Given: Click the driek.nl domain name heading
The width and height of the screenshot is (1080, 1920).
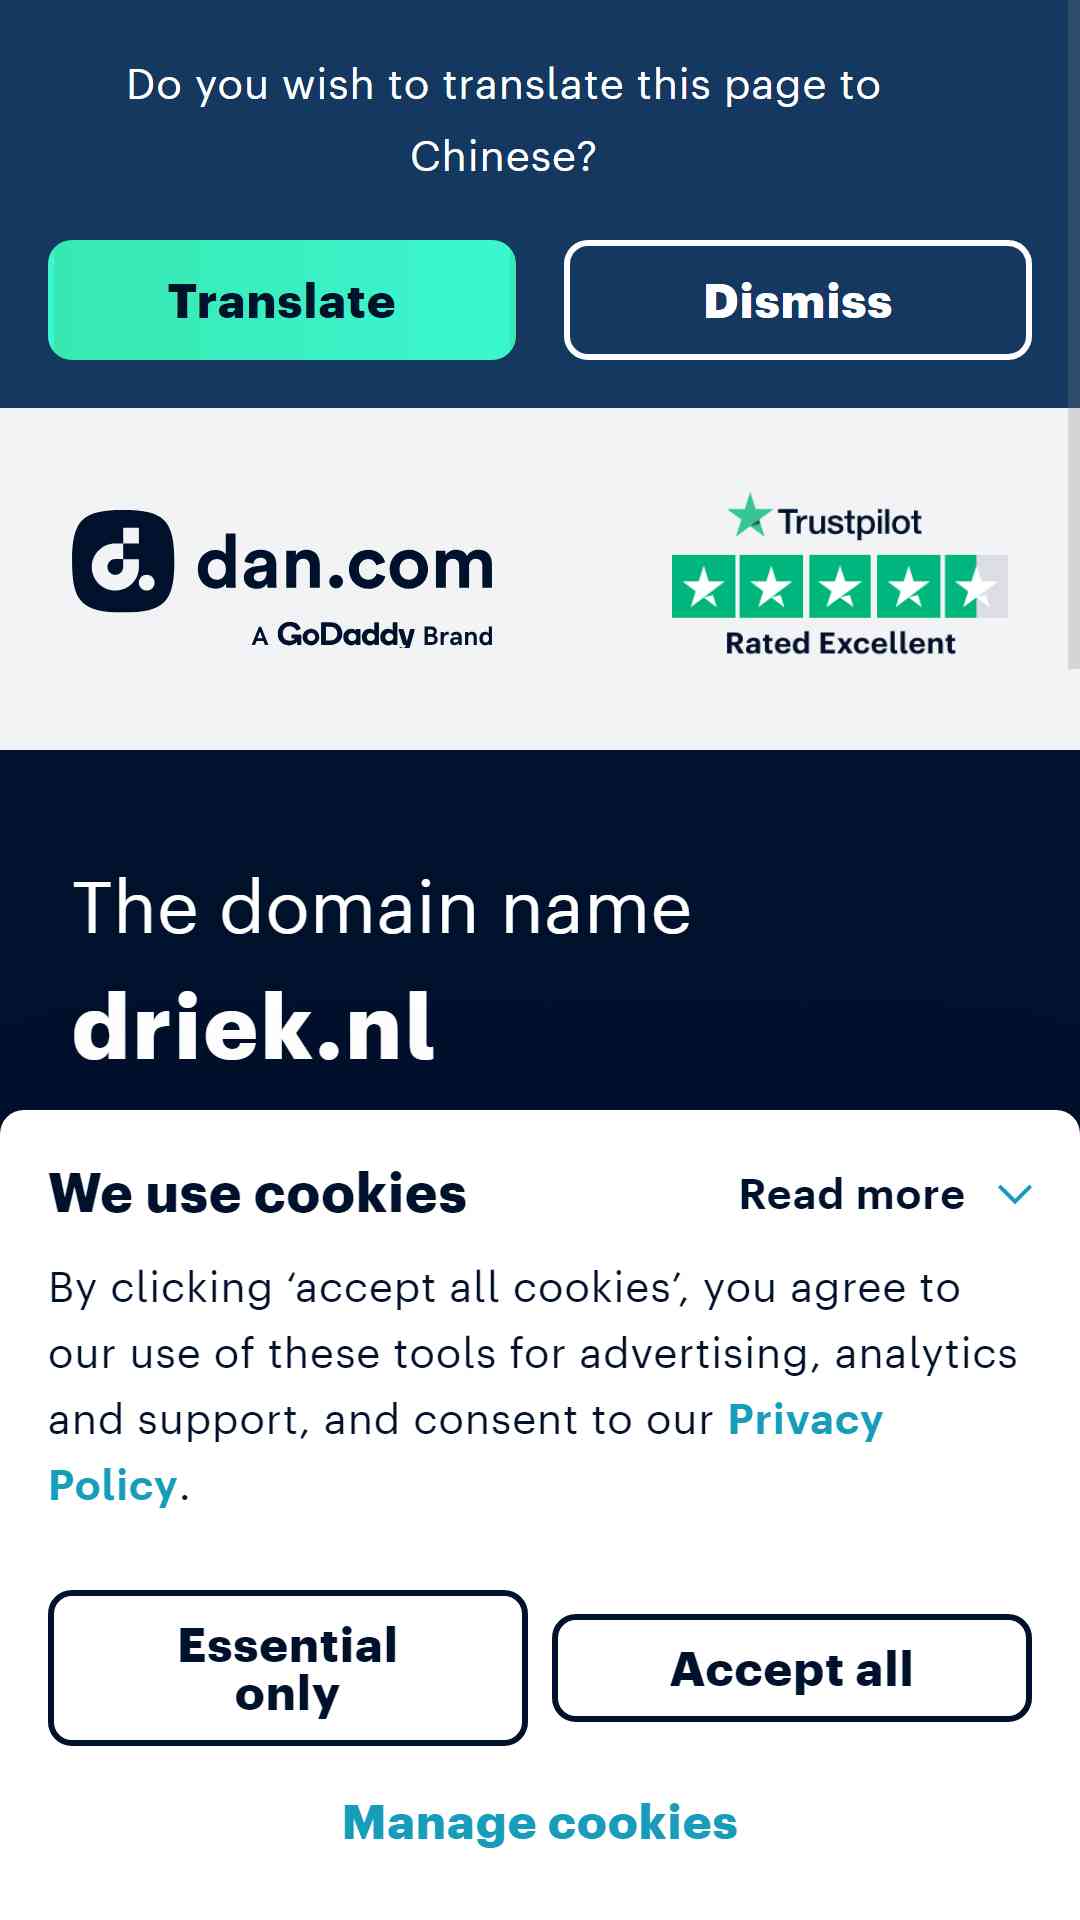Looking at the screenshot, I should coord(254,1026).
